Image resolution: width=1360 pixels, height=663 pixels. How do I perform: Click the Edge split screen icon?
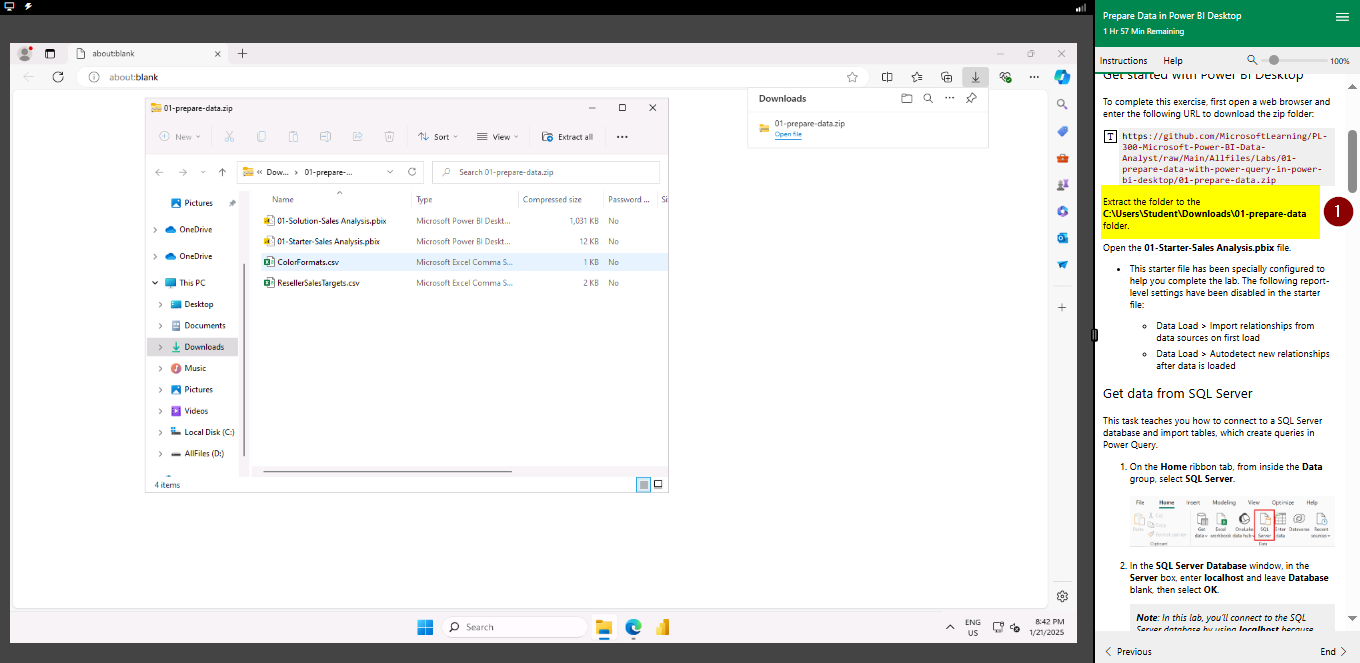(887, 77)
